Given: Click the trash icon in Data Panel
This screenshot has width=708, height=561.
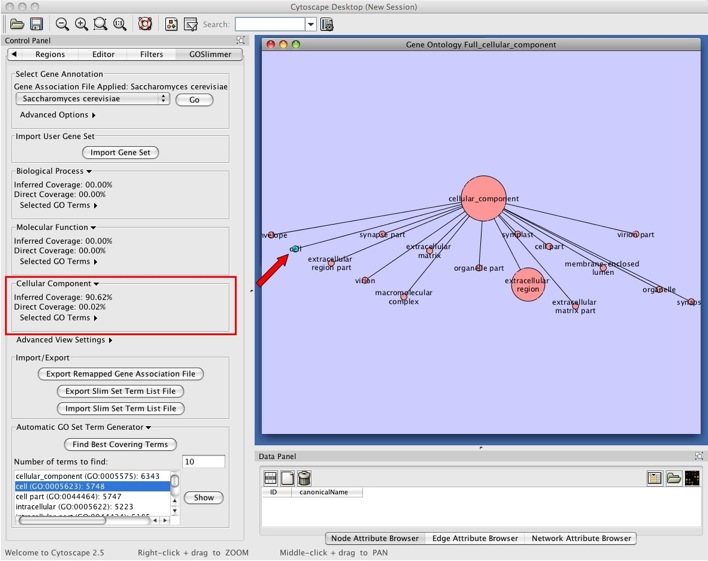Looking at the screenshot, I should [x=304, y=478].
